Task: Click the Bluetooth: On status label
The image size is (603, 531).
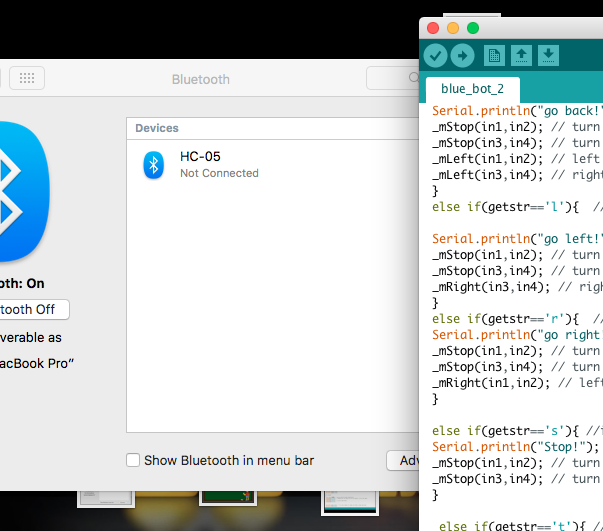Action: coord(22,283)
